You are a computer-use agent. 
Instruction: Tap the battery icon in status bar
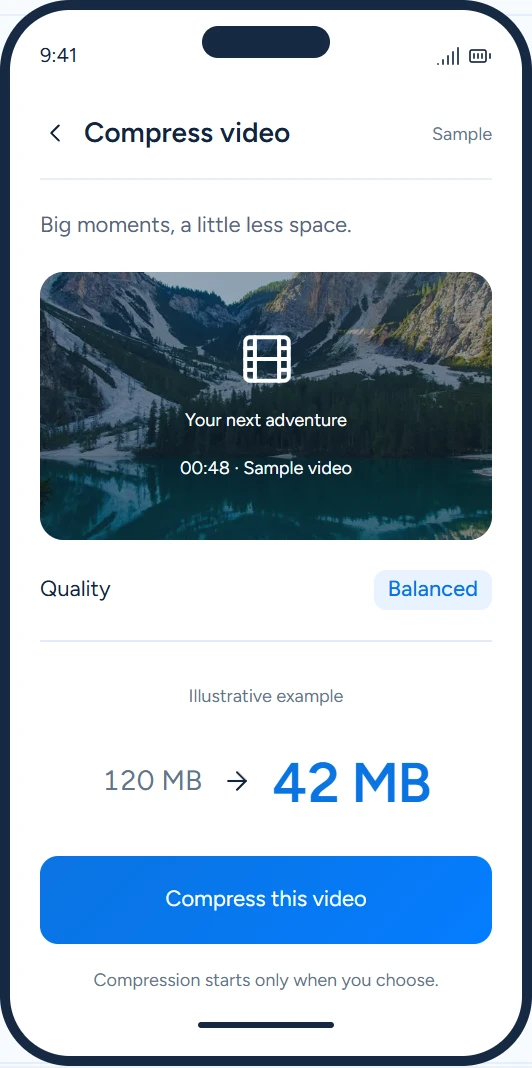[x=480, y=56]
